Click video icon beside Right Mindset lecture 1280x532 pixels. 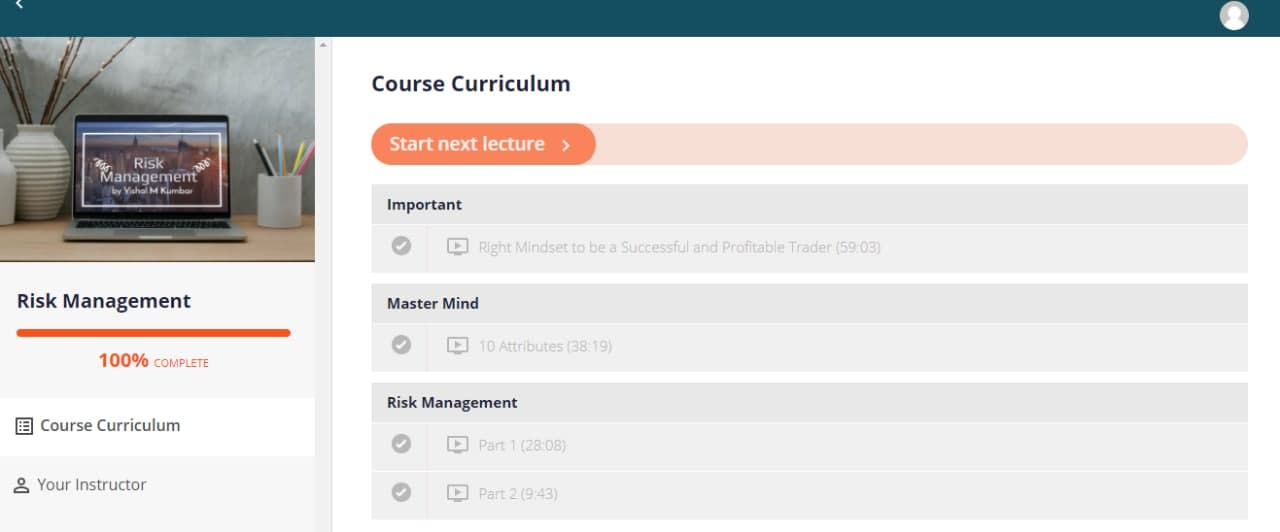tap(457, 247)
